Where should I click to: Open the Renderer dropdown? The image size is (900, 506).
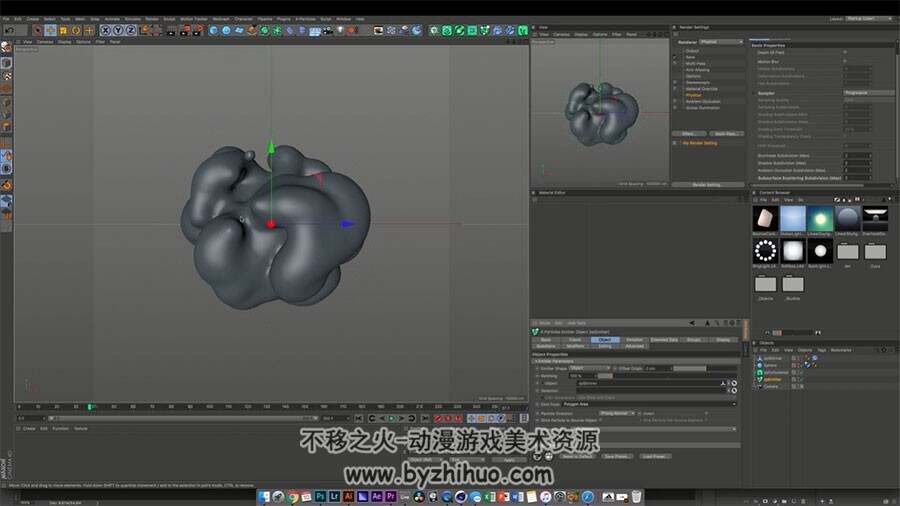721,42
